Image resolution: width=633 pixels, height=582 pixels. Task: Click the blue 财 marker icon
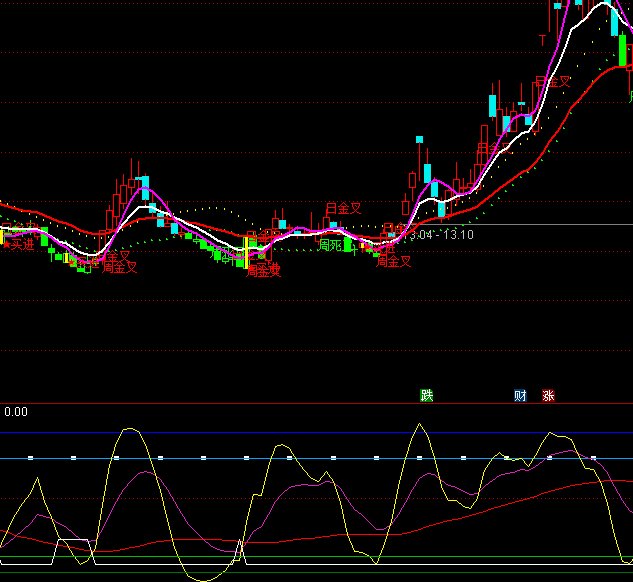[520, 395]
